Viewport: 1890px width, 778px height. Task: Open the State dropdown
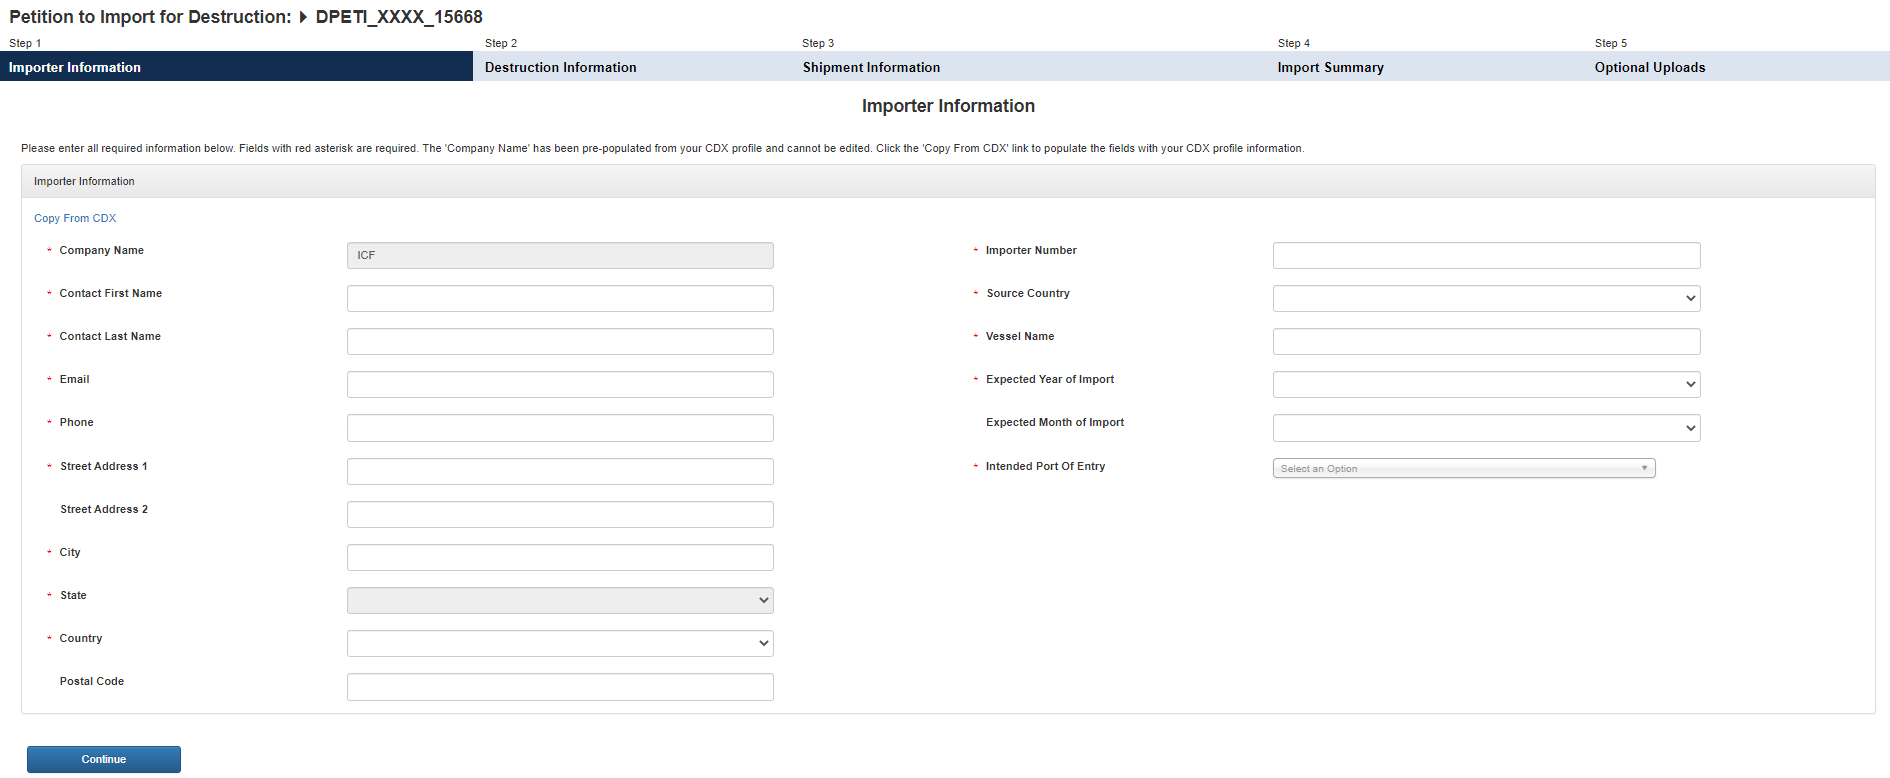tap(560, 600)
